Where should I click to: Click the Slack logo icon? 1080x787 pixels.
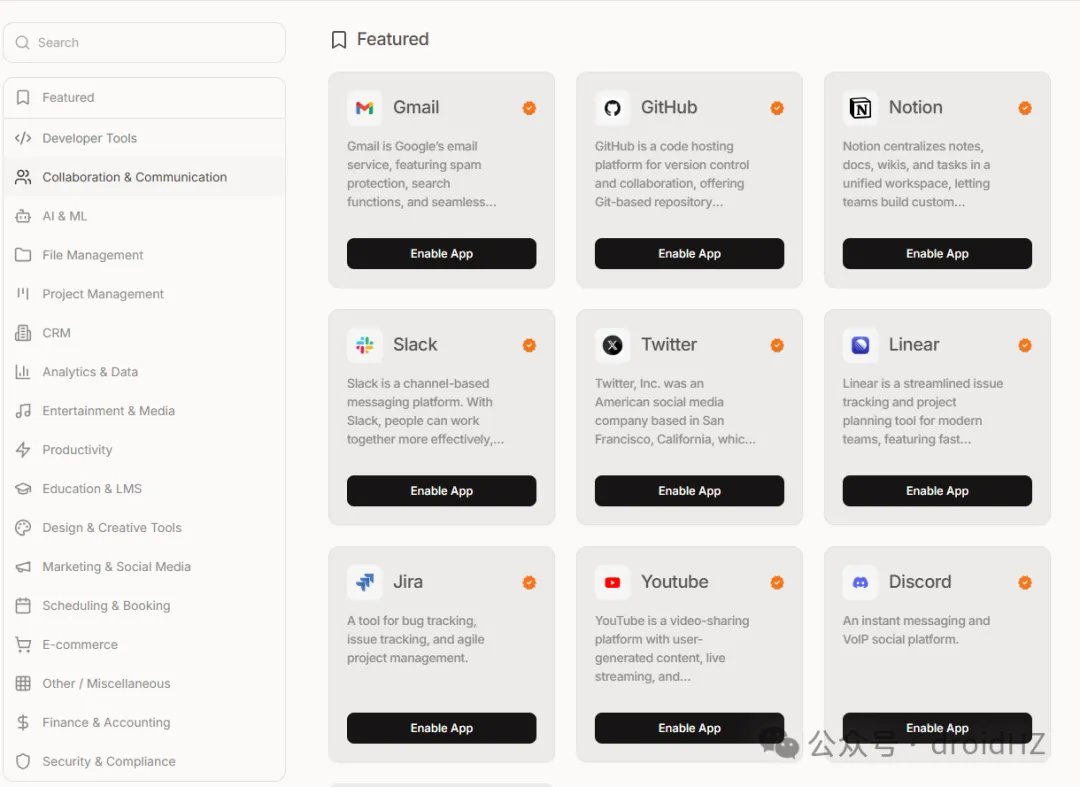pyautogui.click(x=364, y=345)
